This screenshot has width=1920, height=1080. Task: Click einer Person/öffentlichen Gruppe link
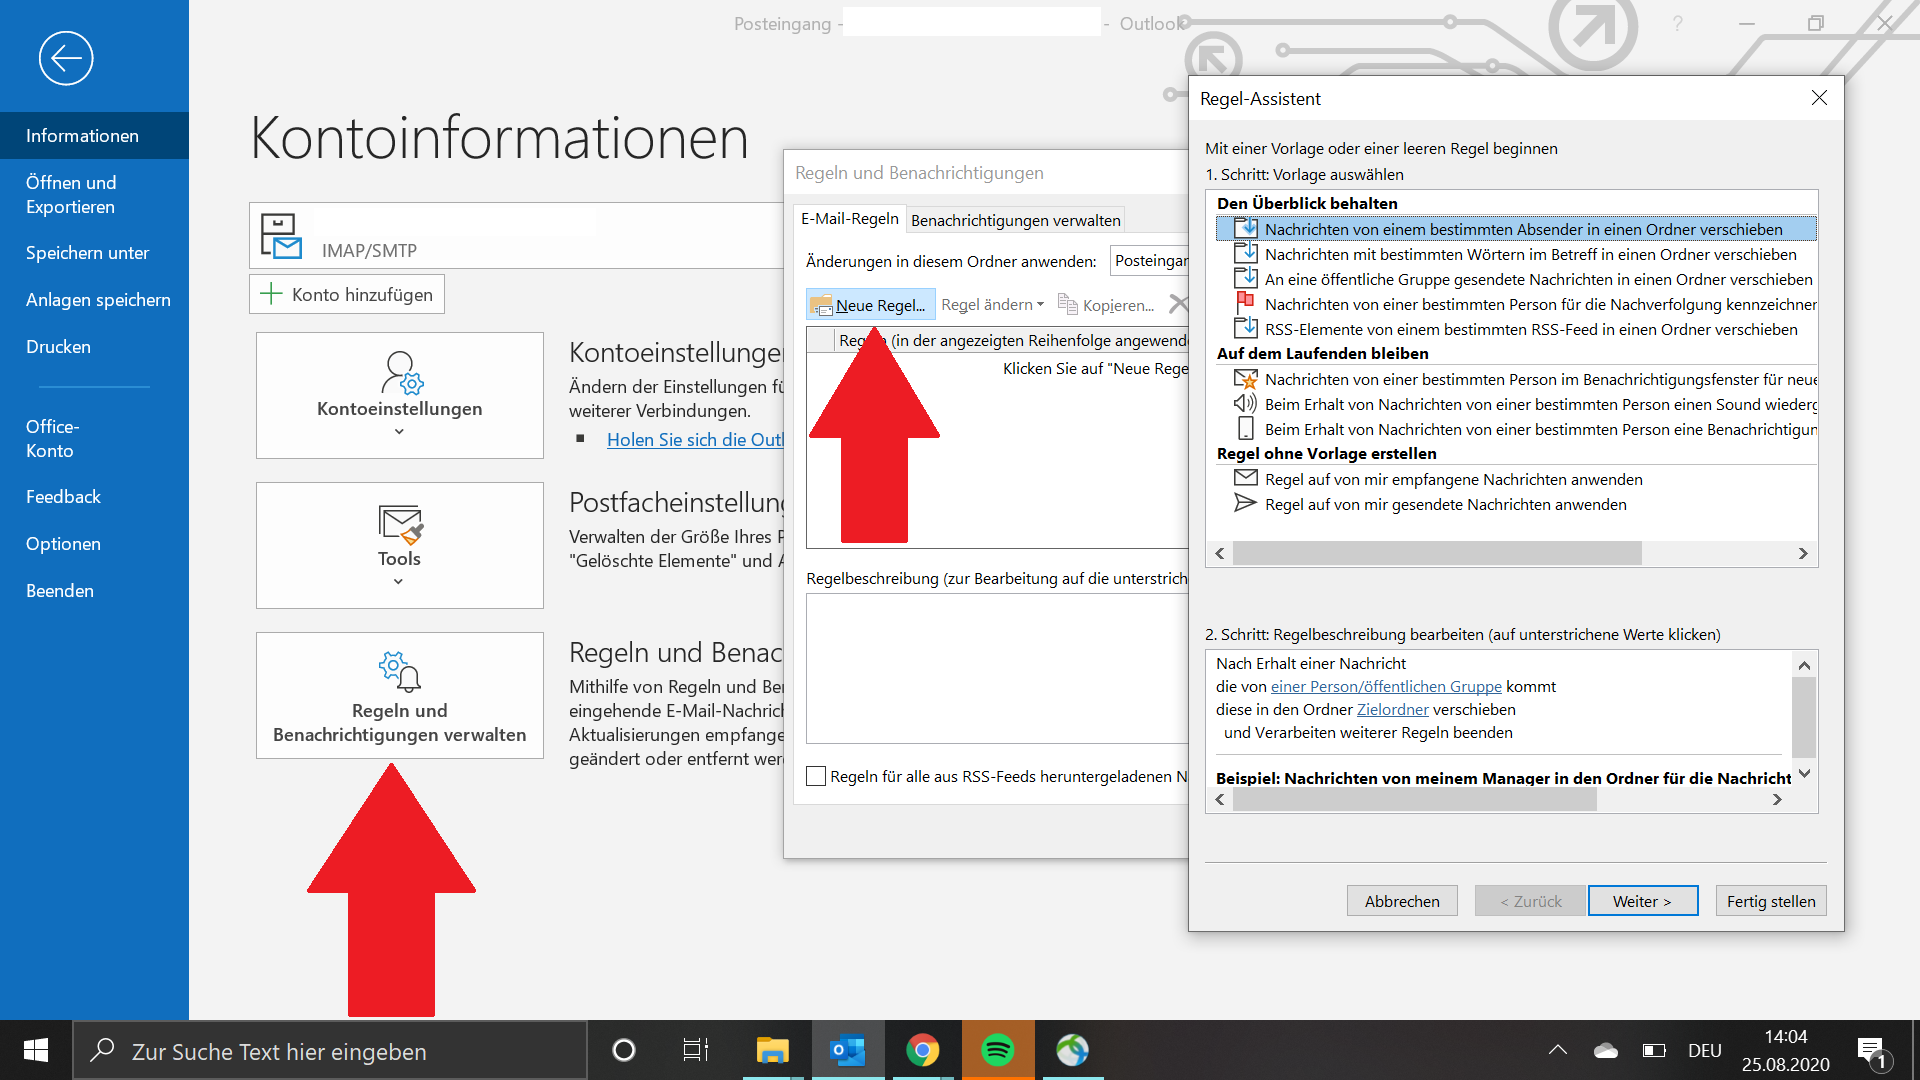[1386, 686]
